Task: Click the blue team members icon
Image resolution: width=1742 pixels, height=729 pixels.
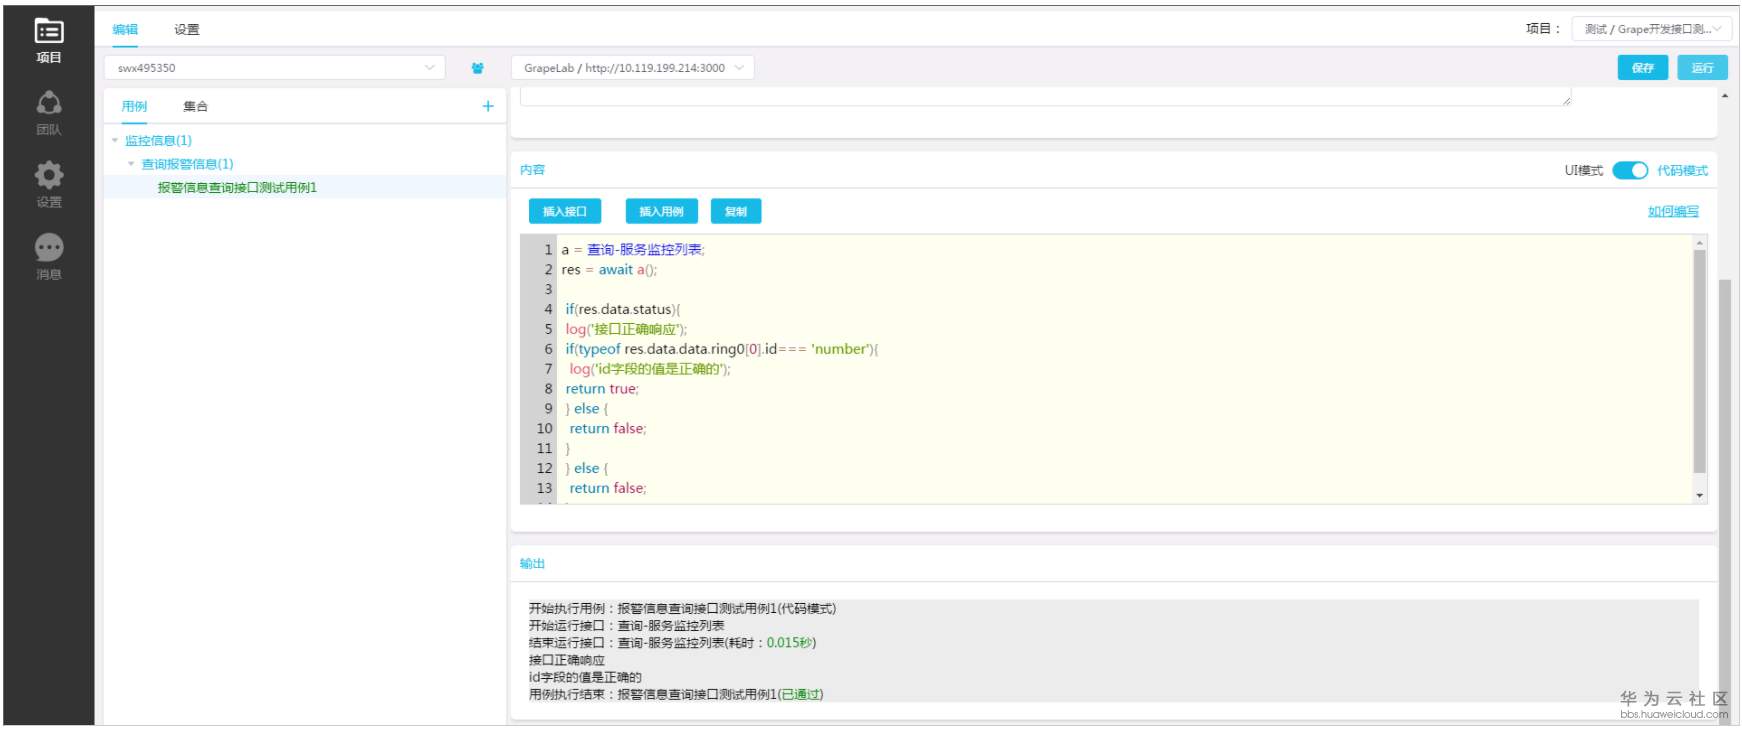Action: pos(477,68)
